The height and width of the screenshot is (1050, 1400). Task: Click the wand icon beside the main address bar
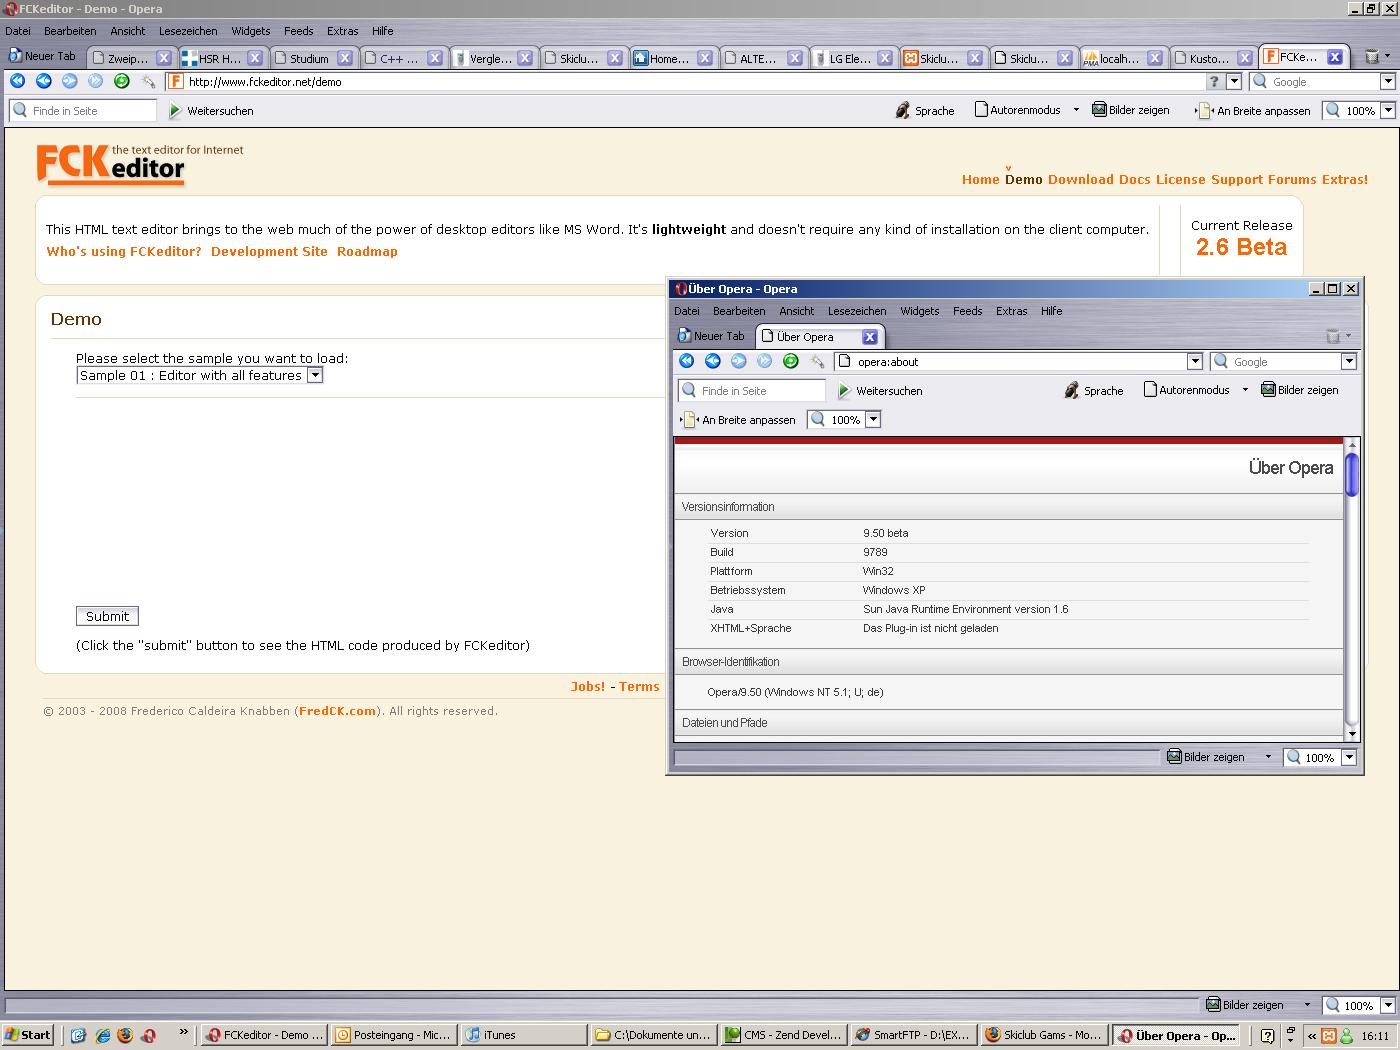click(x=149, y=82)
